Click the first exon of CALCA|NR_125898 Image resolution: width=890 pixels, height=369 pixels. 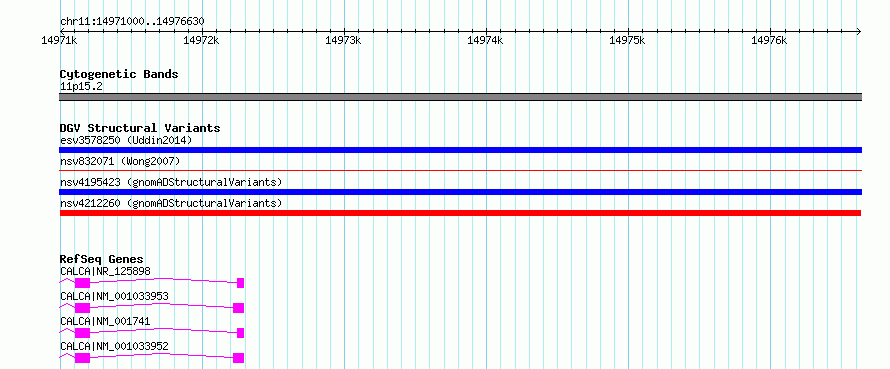82,283
